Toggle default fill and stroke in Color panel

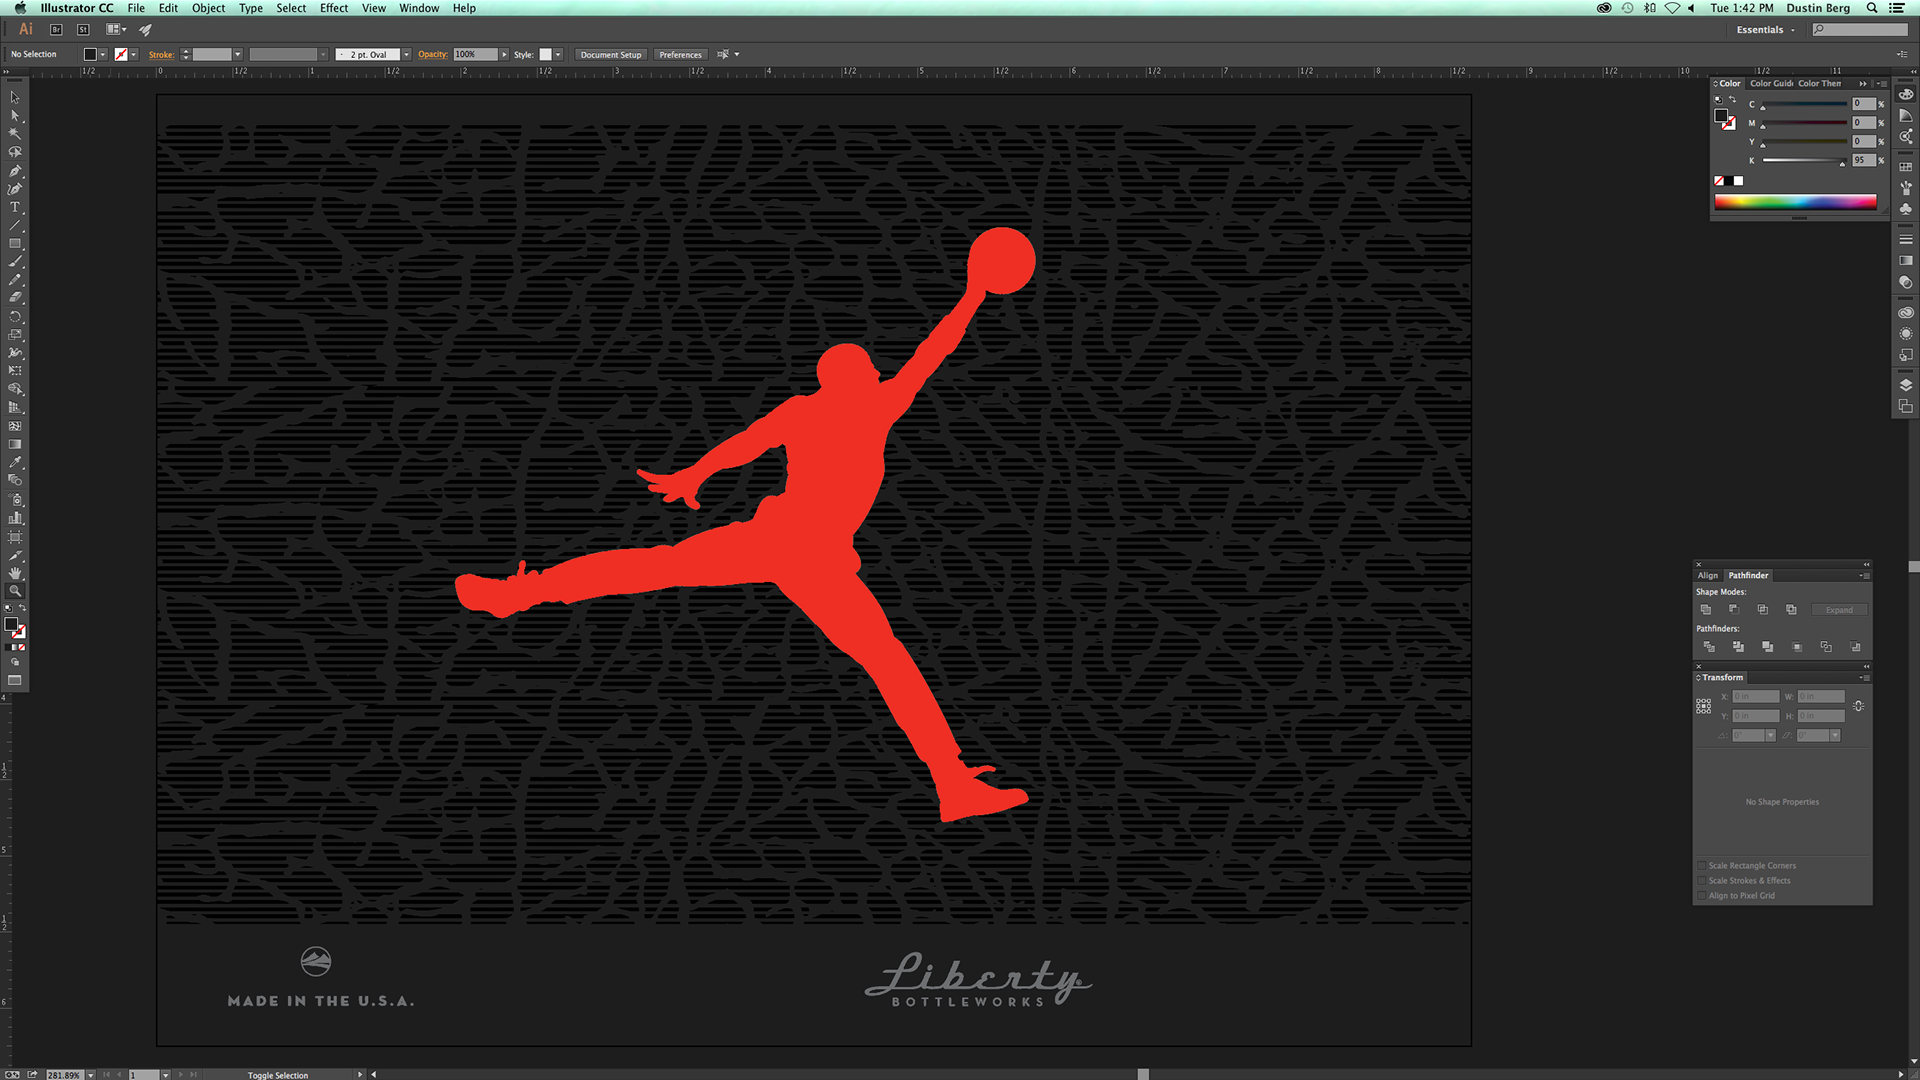point(1718,99)
